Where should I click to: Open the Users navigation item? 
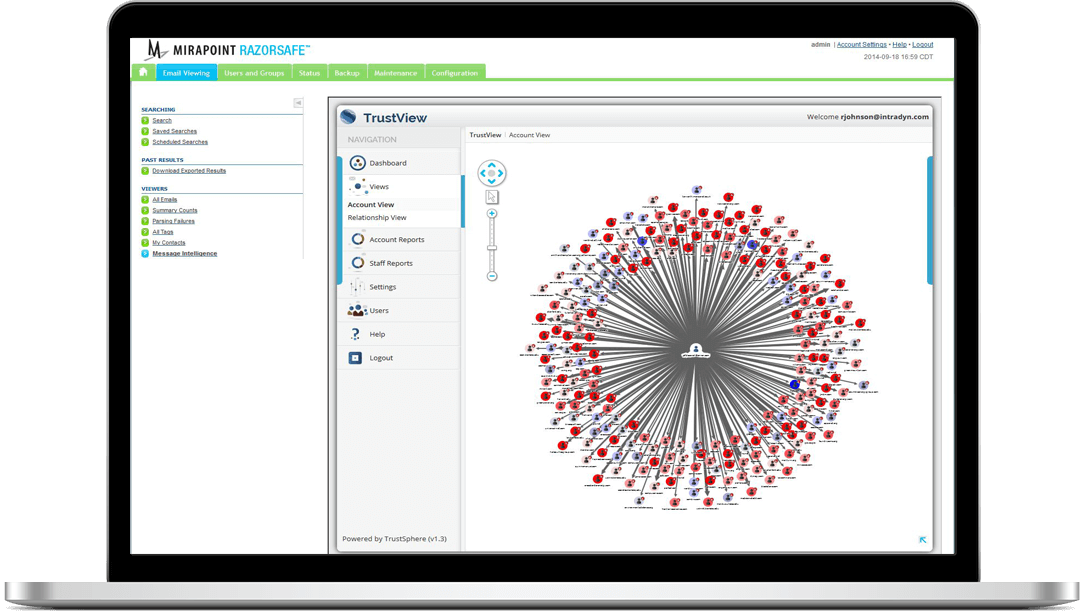pos(401,310)
